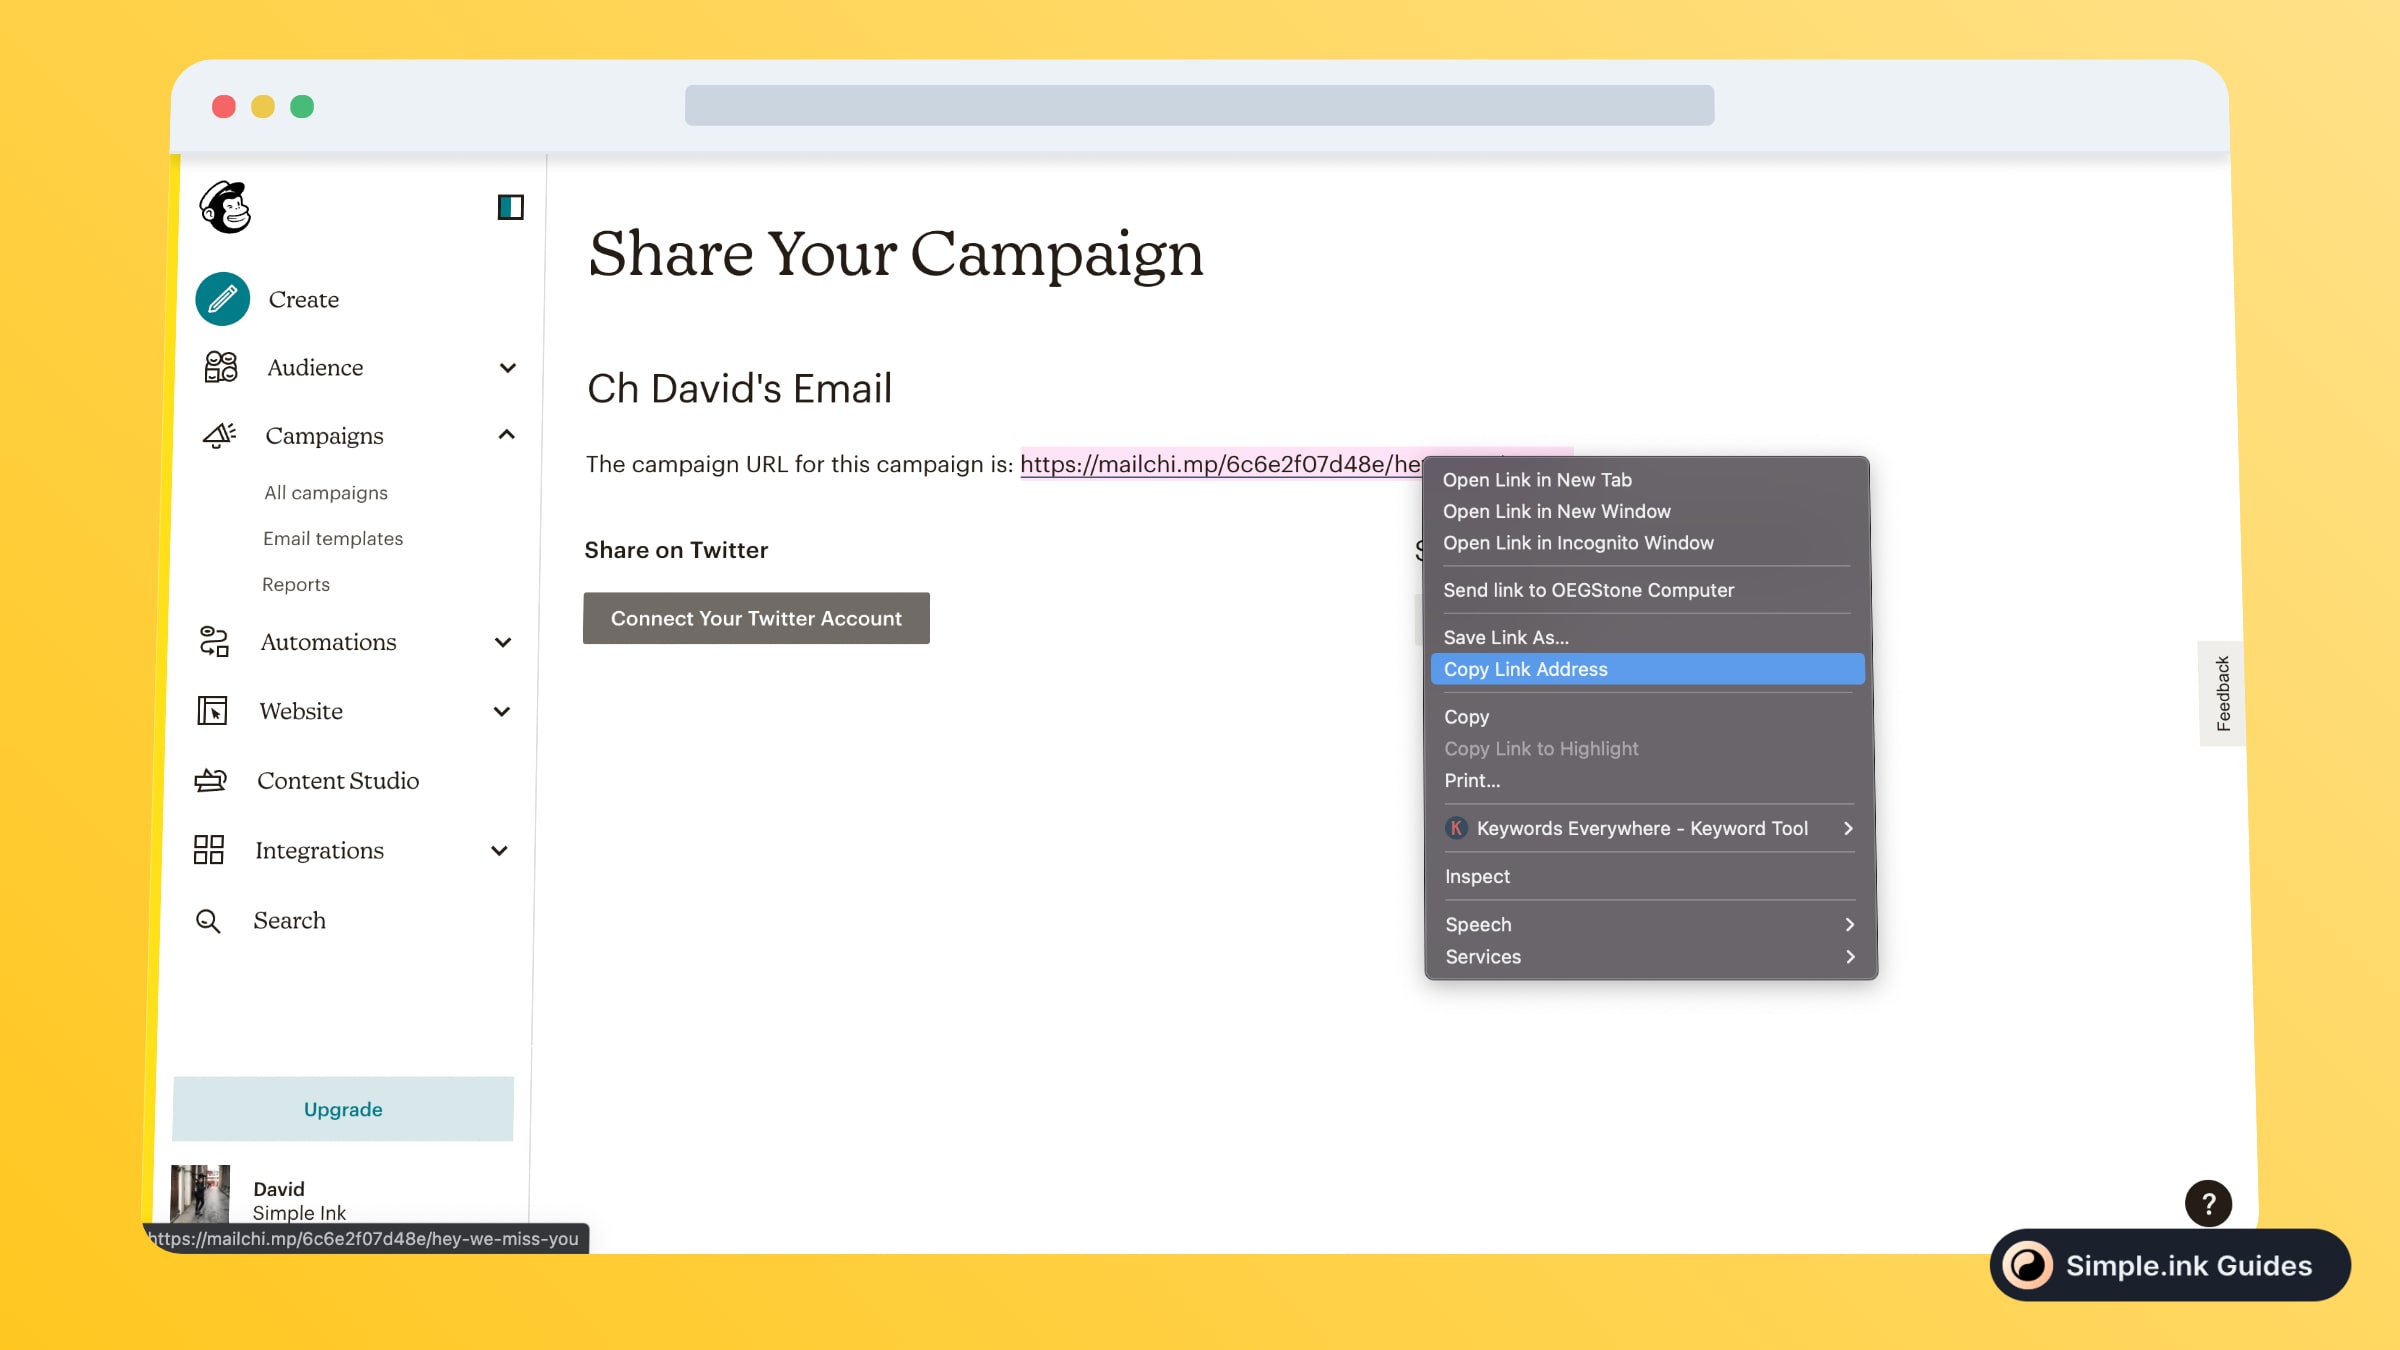Click the Integrations grid icon

click(208, 850)
